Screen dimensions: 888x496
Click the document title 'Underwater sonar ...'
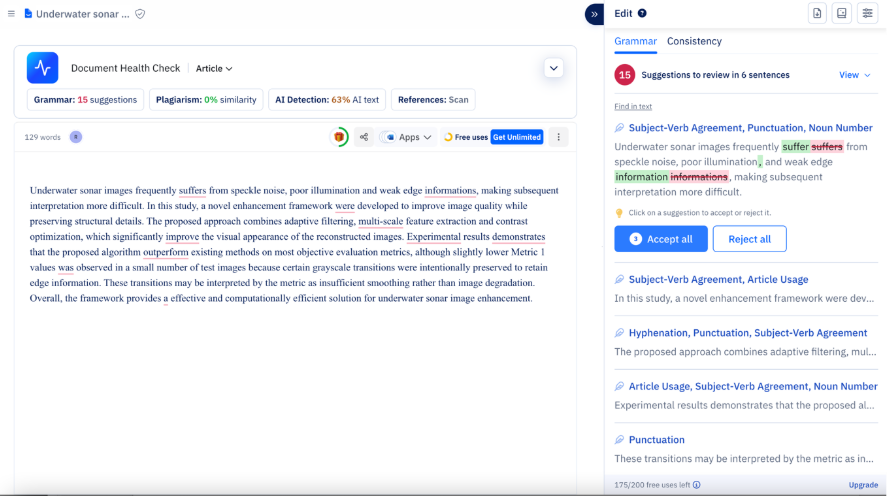click(83, 14)
